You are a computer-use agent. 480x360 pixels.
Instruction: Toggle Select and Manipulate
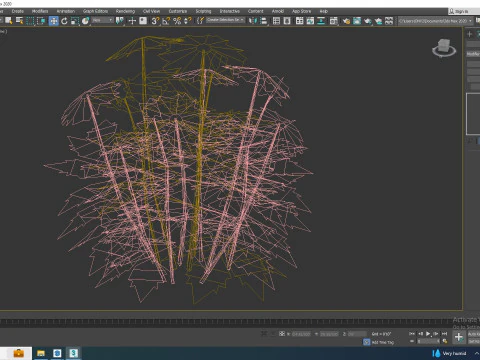[132, 21]
